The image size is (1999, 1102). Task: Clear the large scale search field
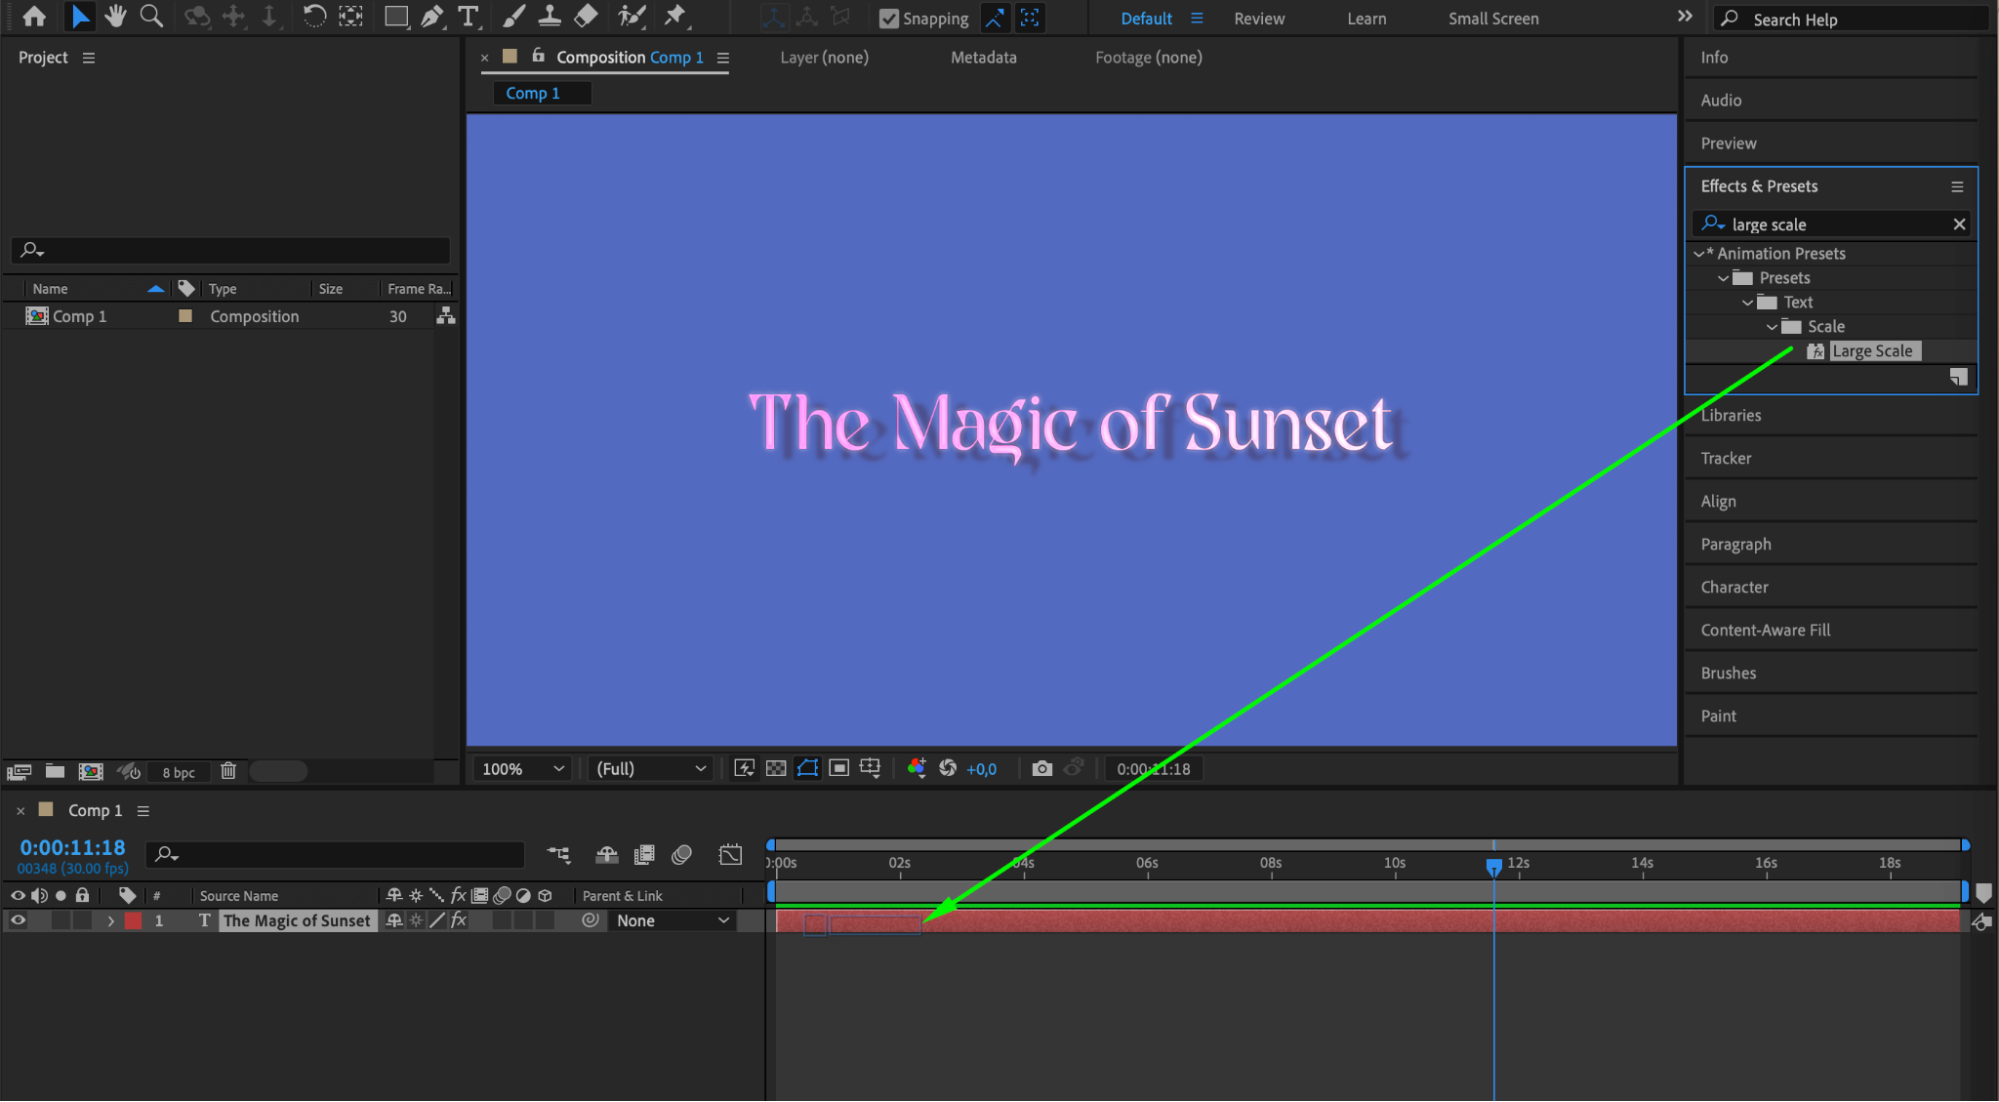click(x=1959, y=224)
